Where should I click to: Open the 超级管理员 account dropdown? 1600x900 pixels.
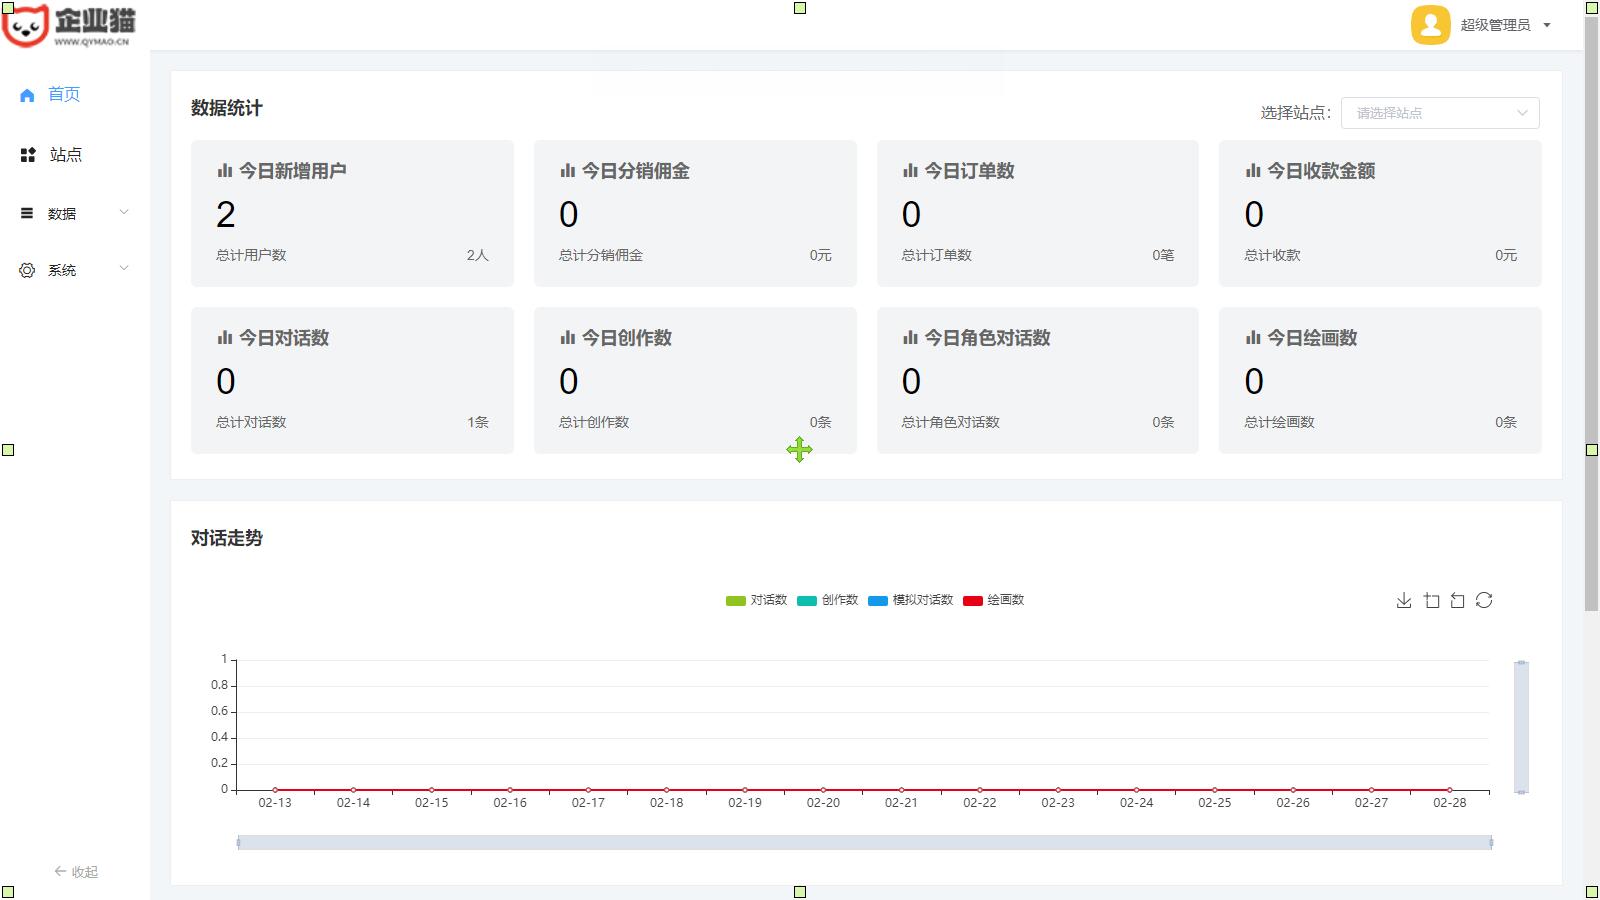1505,25
